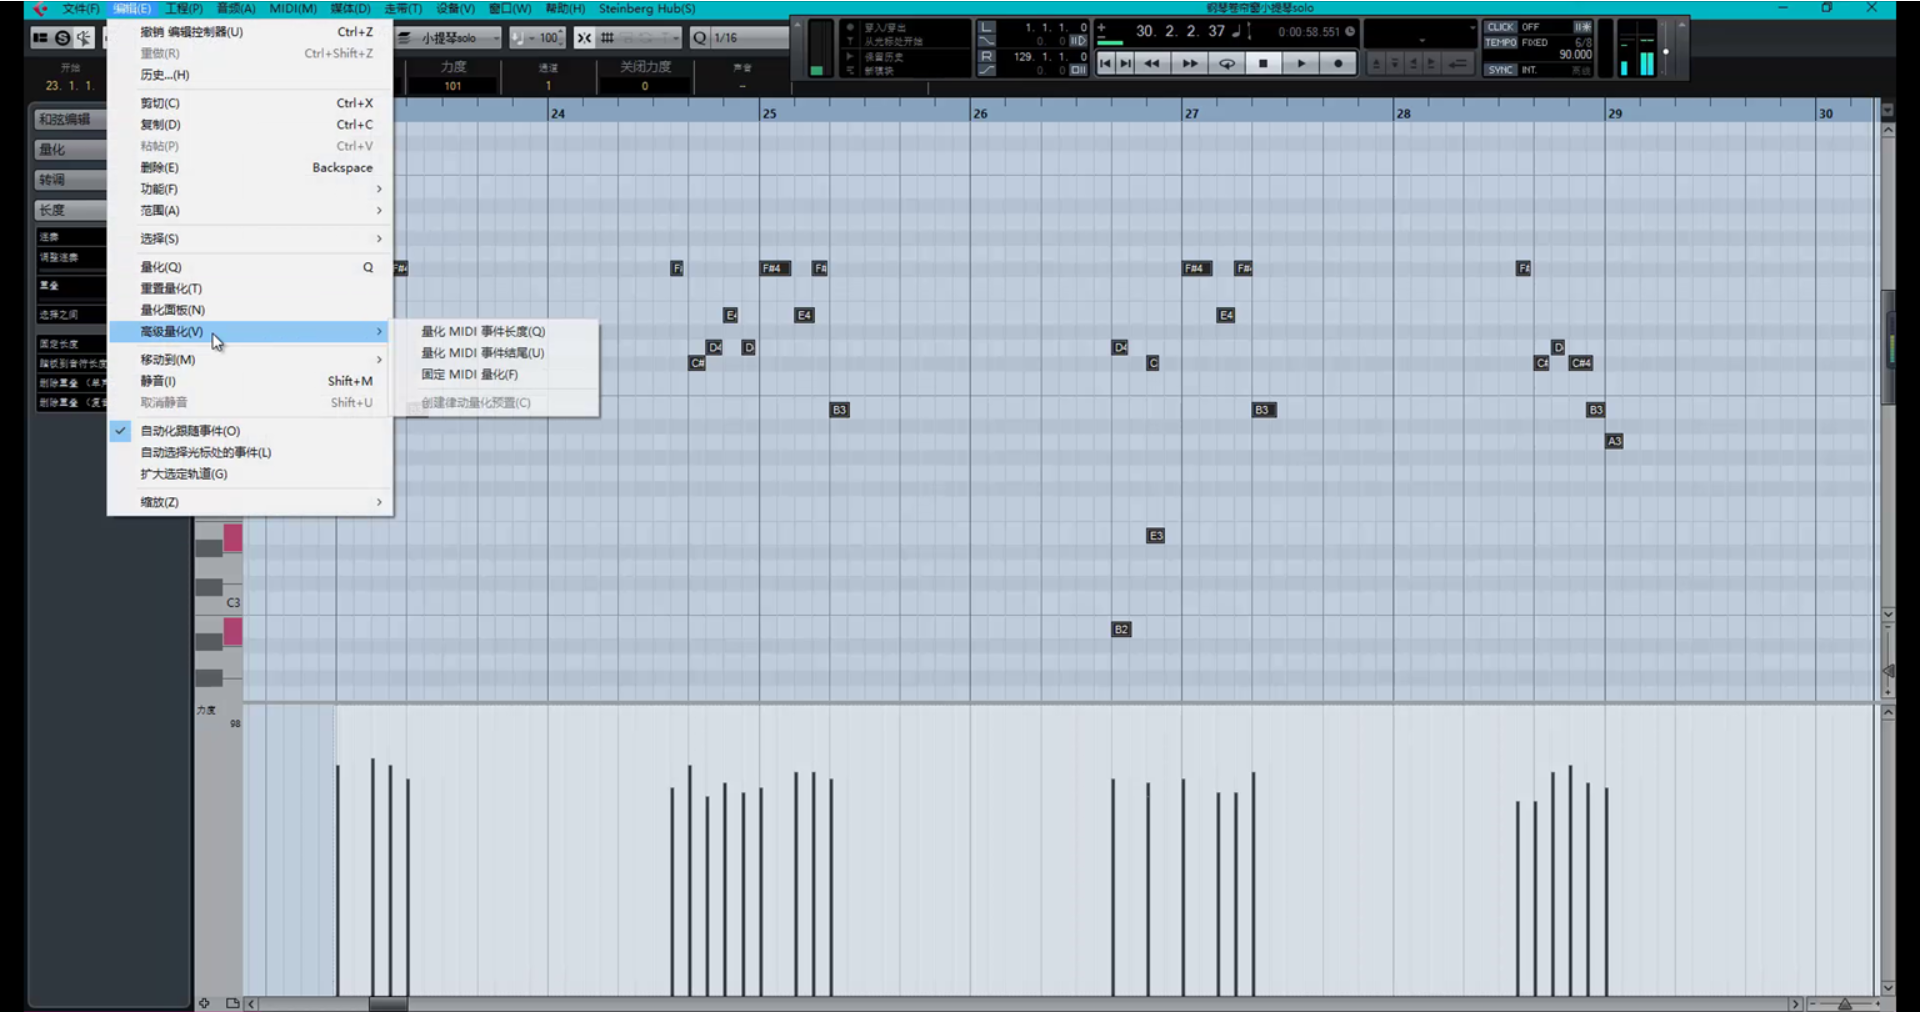Expand the 选择(S) submenu
The height and width of the screenshot is (1012, 1920).
(250, 239)
